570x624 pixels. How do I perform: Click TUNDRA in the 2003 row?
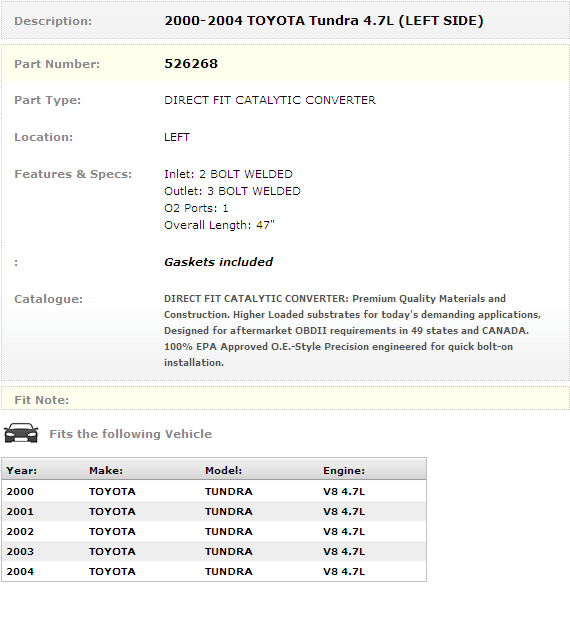(x=228, y=552)
